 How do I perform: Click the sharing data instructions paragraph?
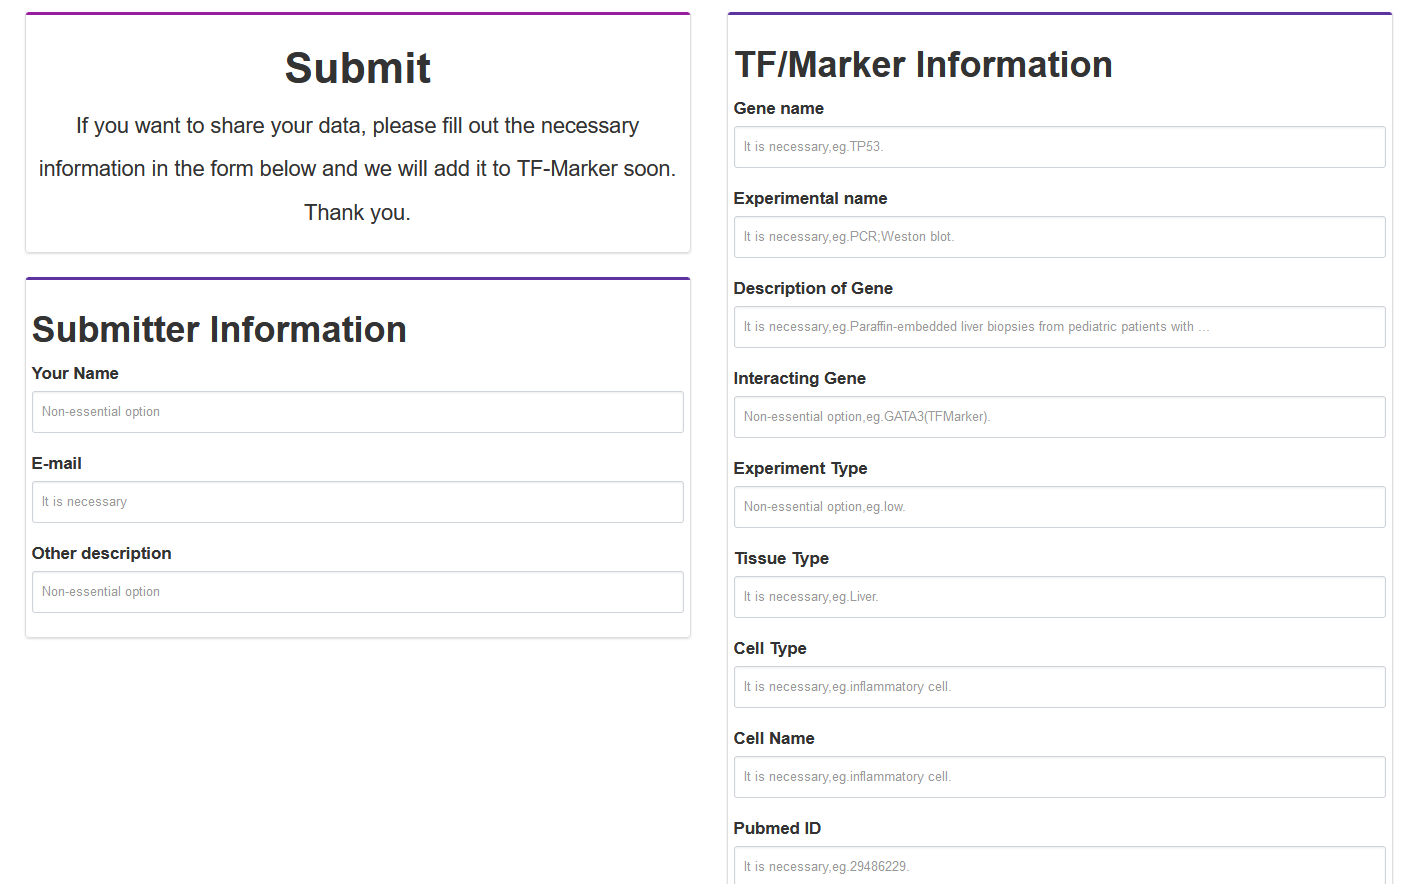point(358,169)
